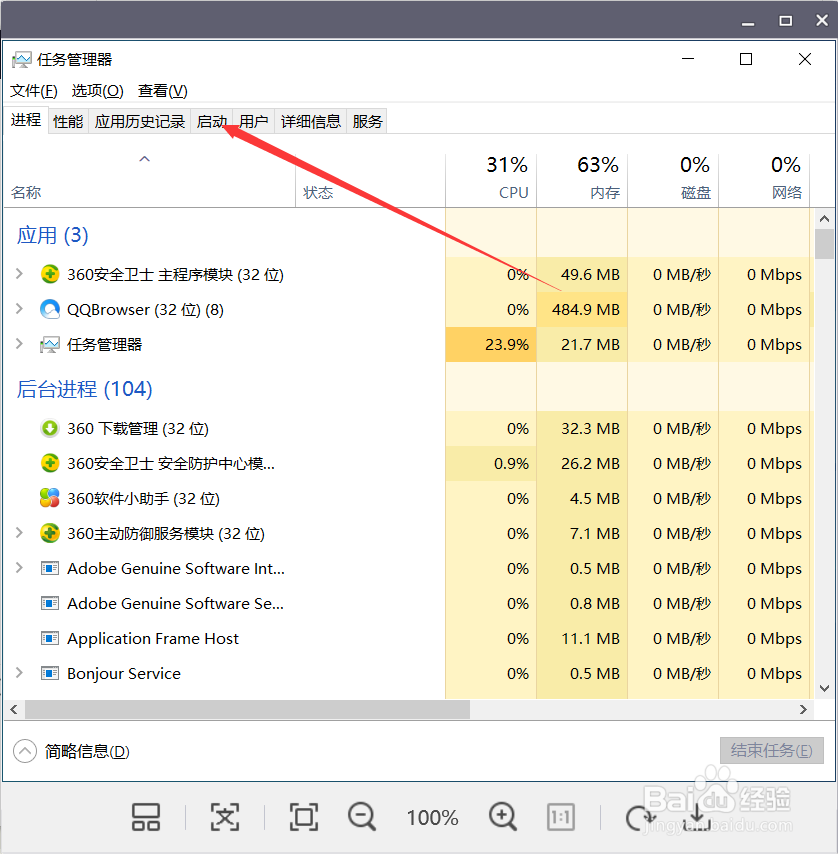Switch to the 性能 tab

point(68,121)
